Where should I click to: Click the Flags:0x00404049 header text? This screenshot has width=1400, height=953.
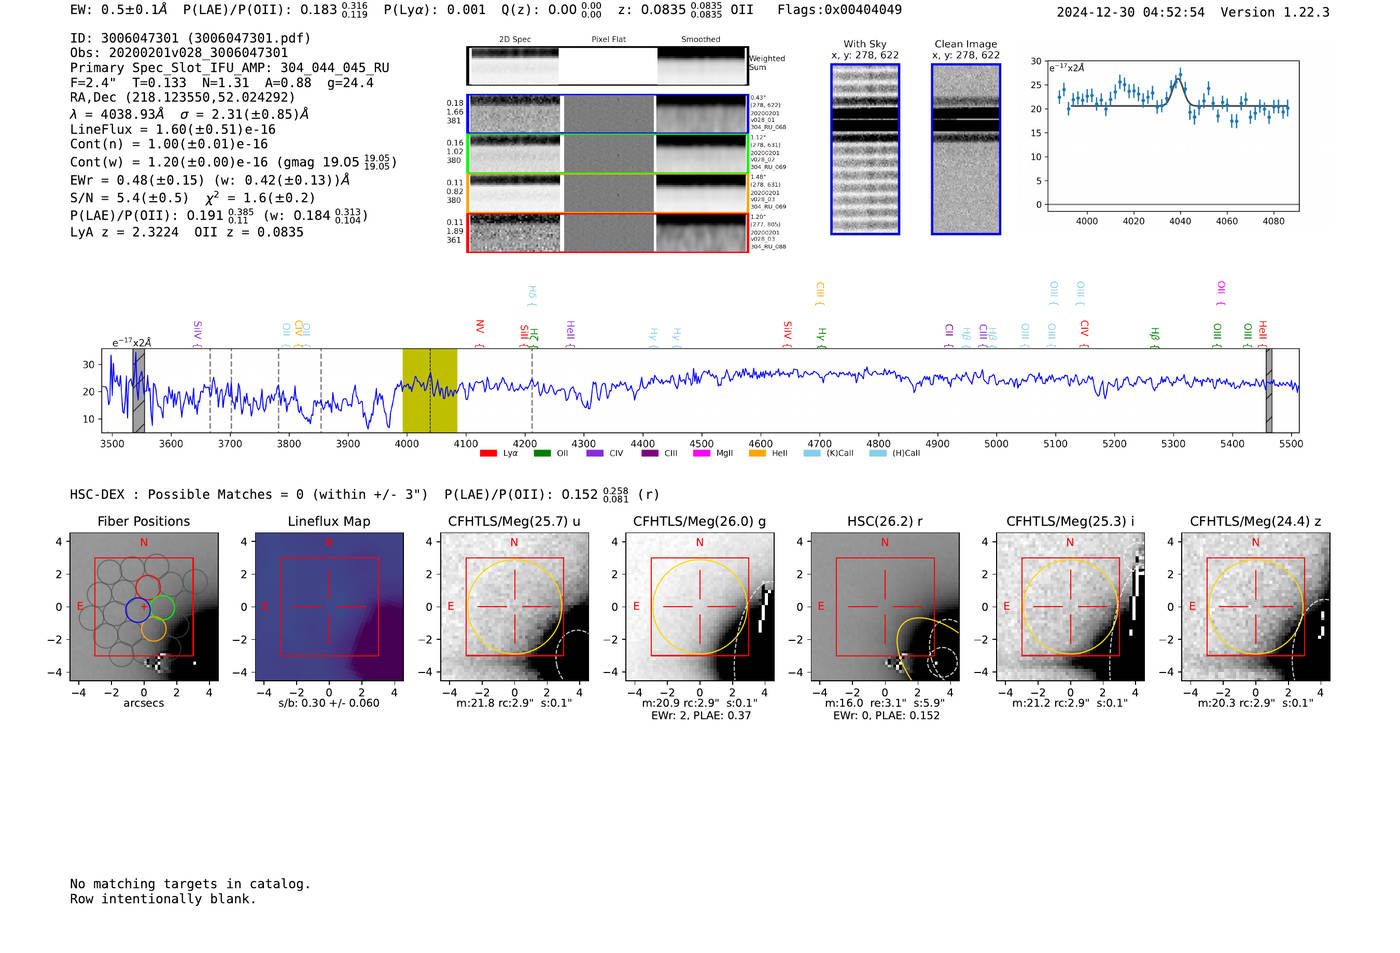pos(839,10)
